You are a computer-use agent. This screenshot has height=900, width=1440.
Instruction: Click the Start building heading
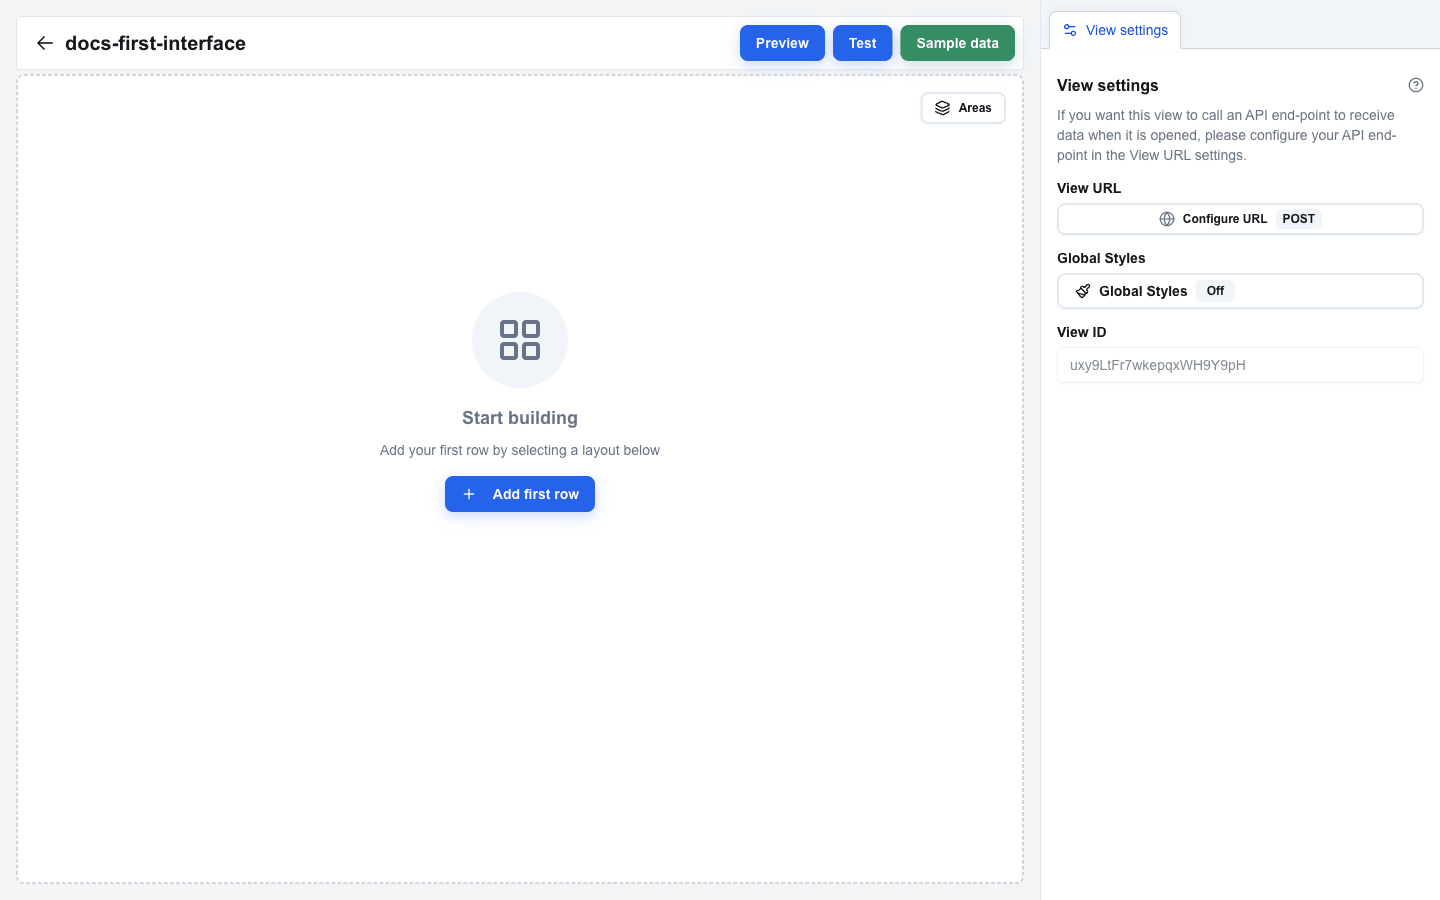(x=520, y=418)
